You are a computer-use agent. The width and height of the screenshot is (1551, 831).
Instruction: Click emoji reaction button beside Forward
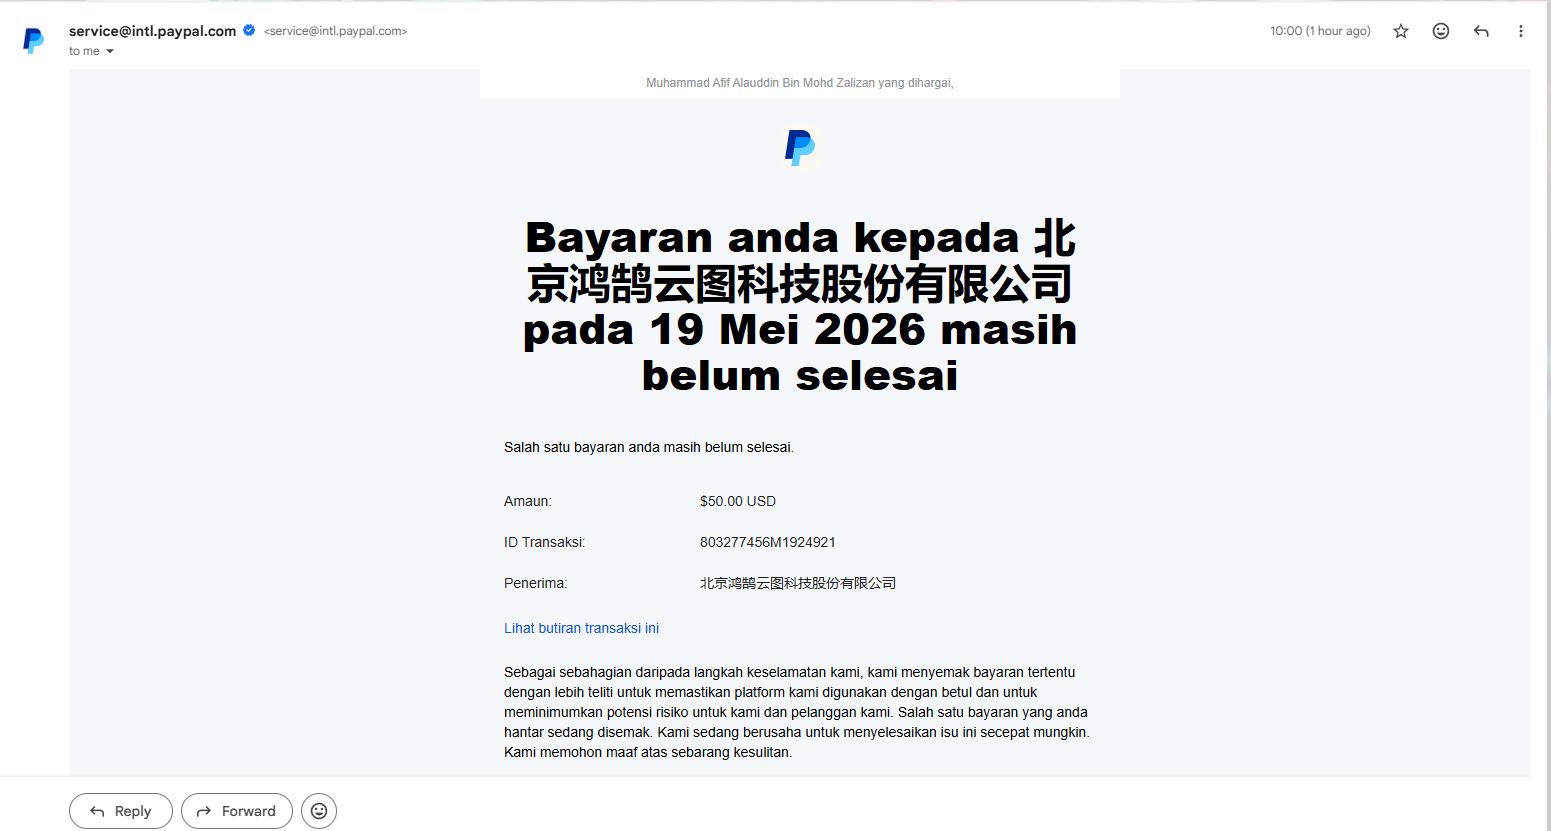(x=319, y=811)
